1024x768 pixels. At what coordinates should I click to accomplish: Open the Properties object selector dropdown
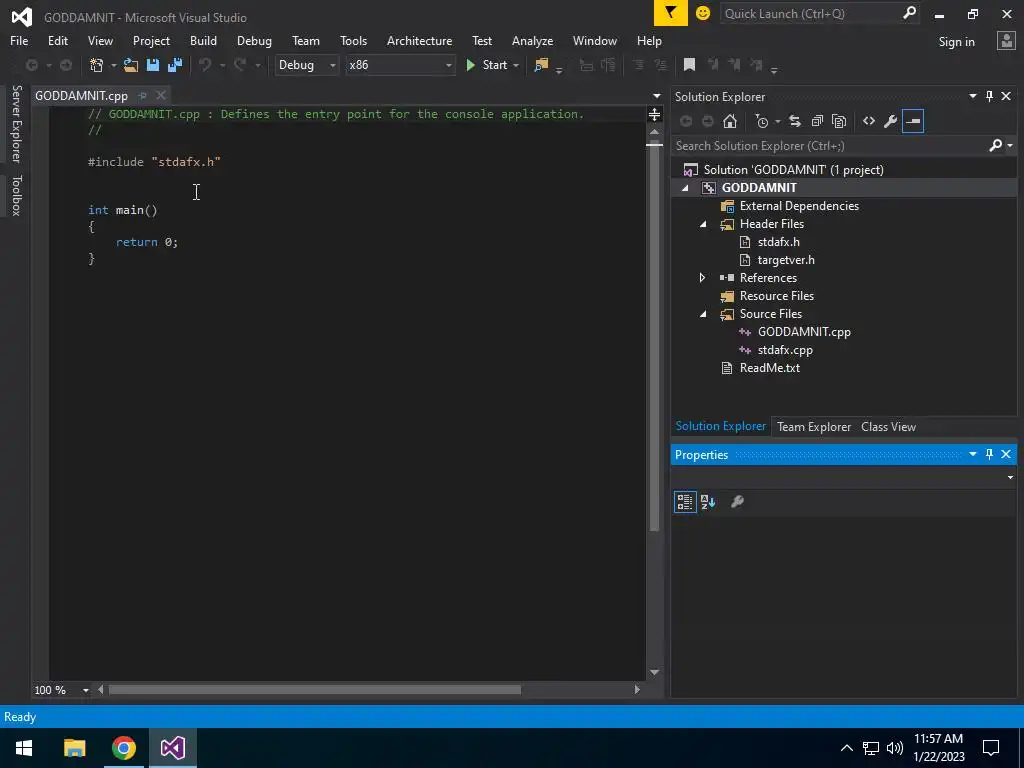click(1010, 477)
